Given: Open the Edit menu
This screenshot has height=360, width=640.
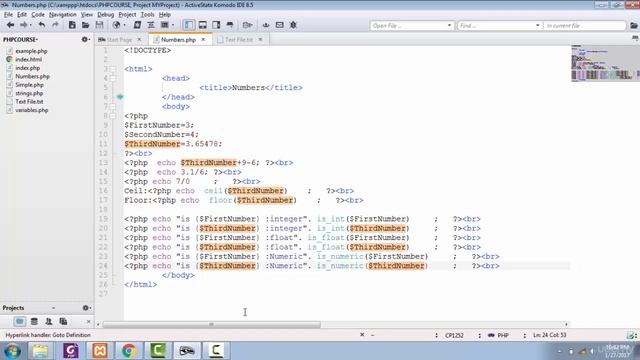Looking at the screenshot, I should coord(22,14).
